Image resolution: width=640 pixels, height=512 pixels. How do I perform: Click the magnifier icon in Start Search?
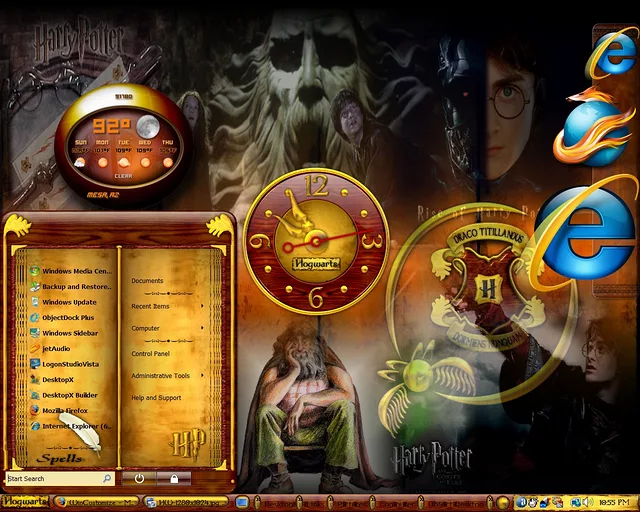pos(107,479)
